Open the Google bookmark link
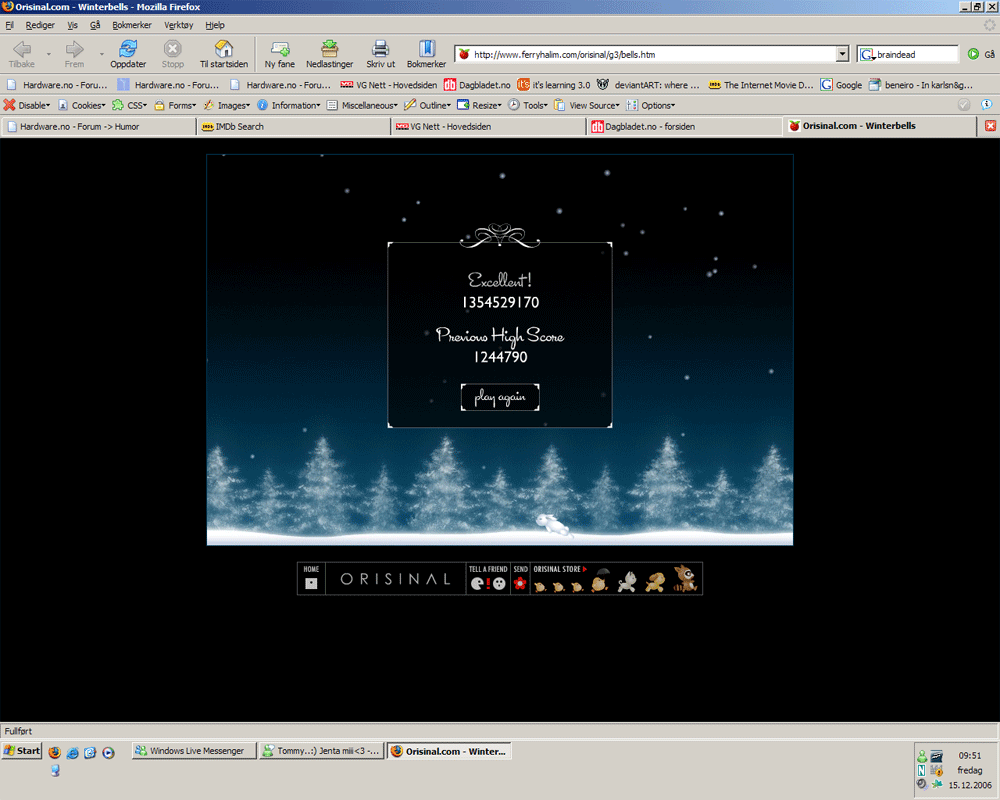1000x800 pixels. click(x=841, y=85)
